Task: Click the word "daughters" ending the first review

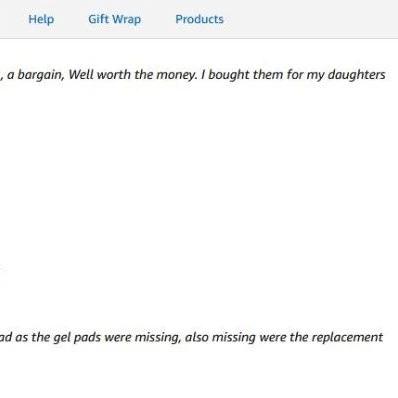Action: (x=356, y=75)
